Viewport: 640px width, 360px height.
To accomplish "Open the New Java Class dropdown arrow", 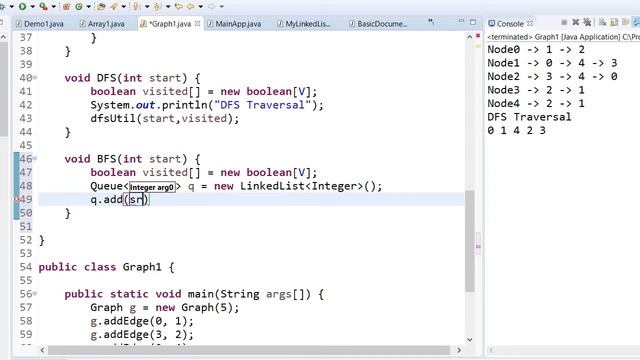I will click(88, 7).
